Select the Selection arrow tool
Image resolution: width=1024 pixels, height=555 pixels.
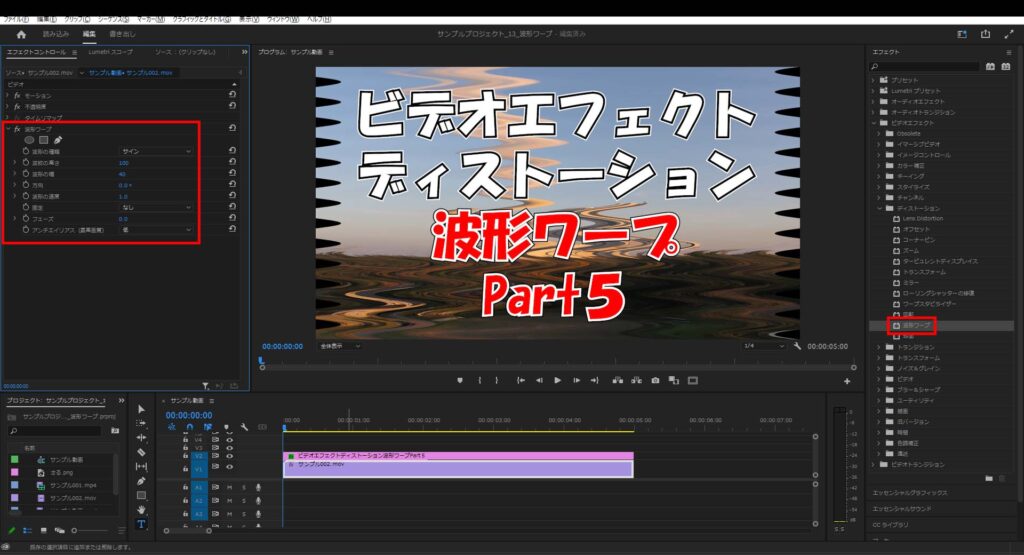142,409
